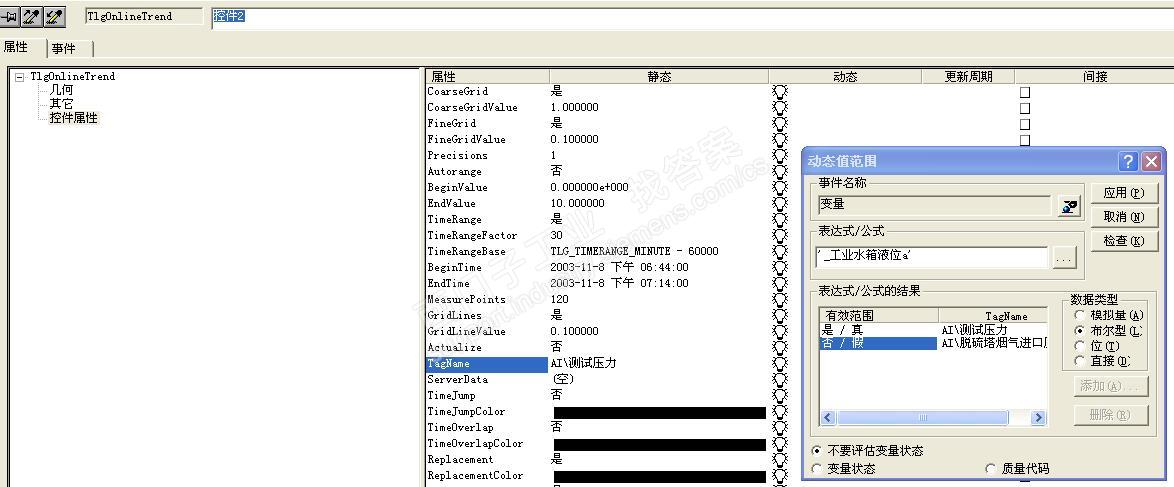Switch to the 事件 tab
This screenshot has height=487, width=1174.
(64, 49)
